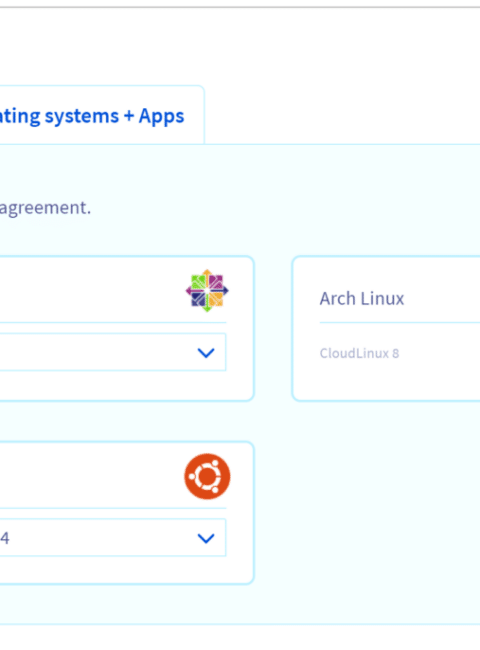Image resolution: width=480 pixels, height=650 pixels.
Task: Click the digit 4 in Ubuntu version field
Action: (x=5, y=538)
